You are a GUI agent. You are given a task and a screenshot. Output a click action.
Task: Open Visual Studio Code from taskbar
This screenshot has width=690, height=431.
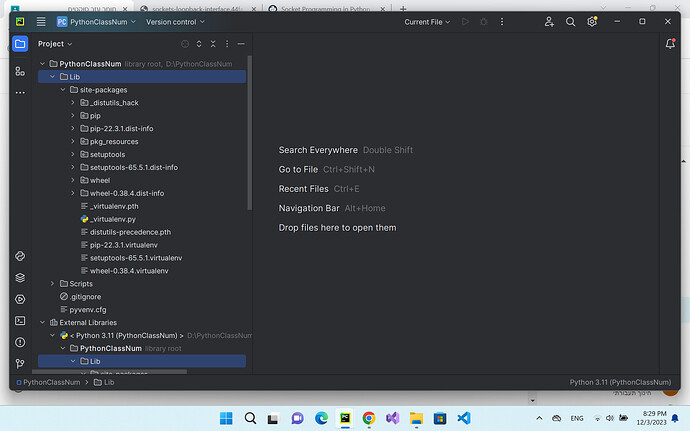[464, 418]
